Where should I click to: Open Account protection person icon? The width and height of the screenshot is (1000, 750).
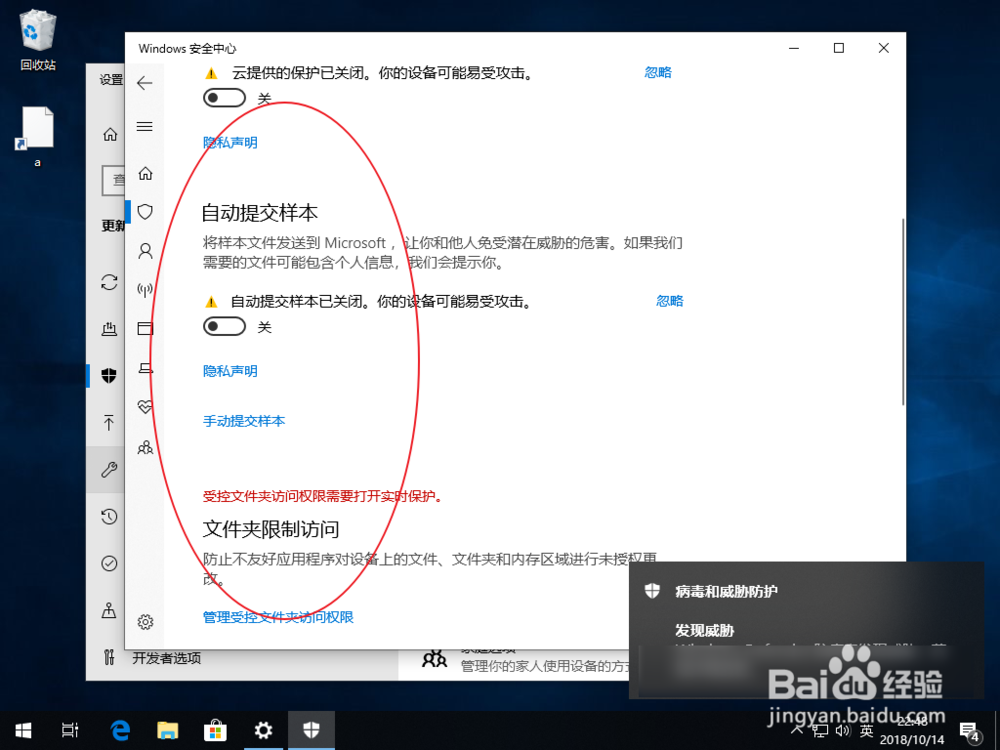(x=145, y=251)
